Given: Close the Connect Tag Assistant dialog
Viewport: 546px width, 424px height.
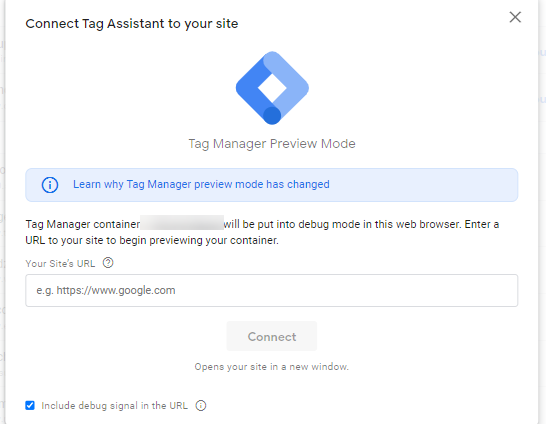Looking at the screenshot, I should 515,17.
